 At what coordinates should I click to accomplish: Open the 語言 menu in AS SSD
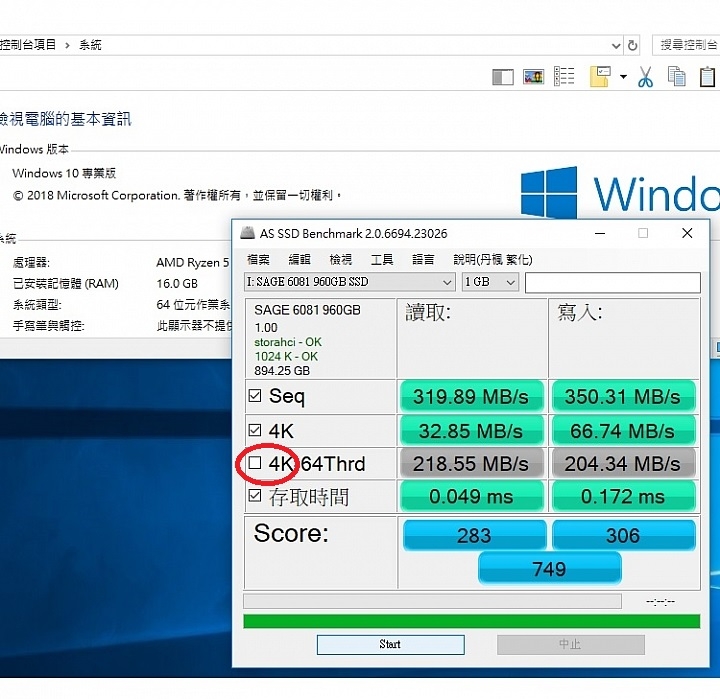click(x=423, y=259)
